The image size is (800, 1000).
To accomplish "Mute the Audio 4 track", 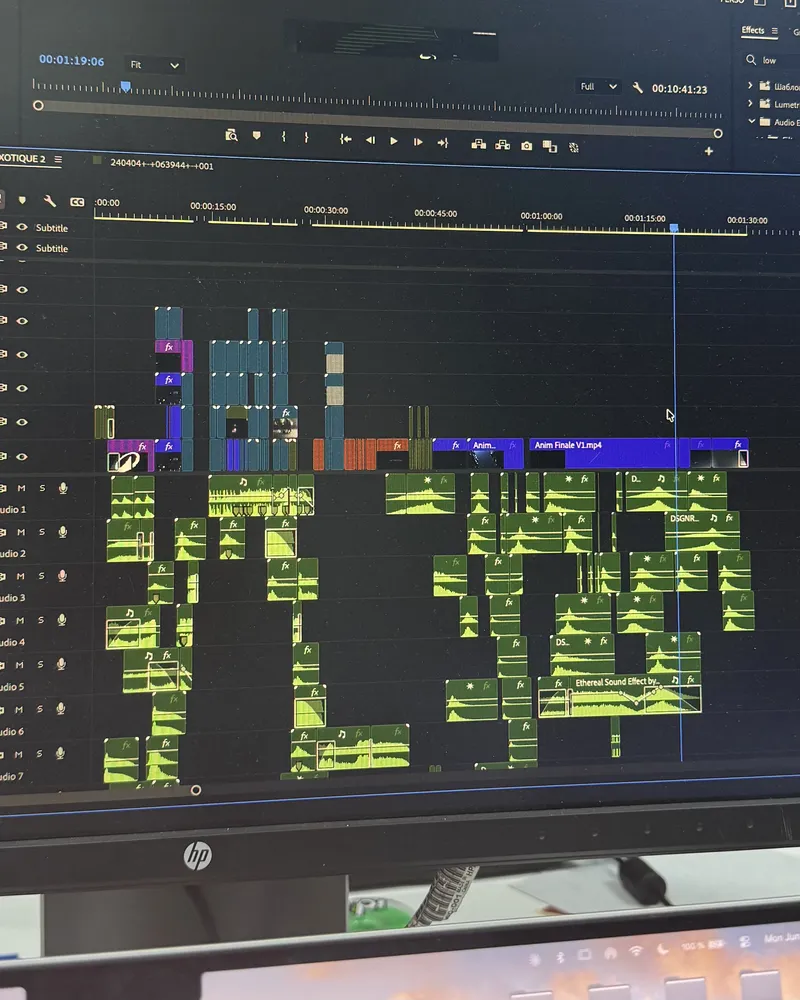I will point(20,621).
